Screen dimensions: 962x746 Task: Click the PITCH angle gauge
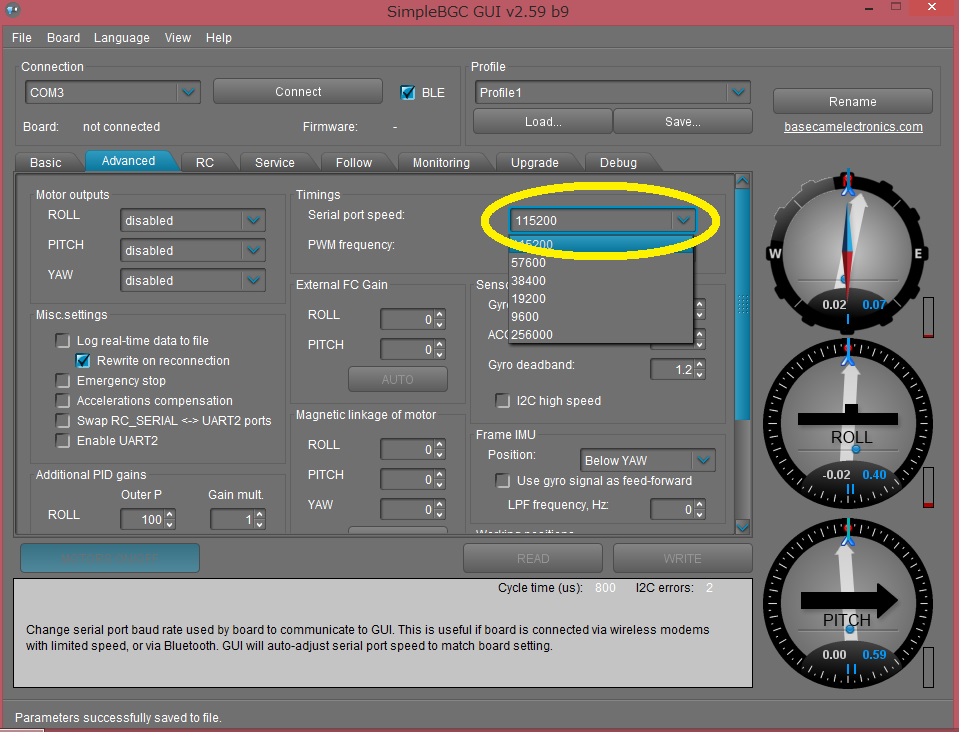tap(848, 604)
